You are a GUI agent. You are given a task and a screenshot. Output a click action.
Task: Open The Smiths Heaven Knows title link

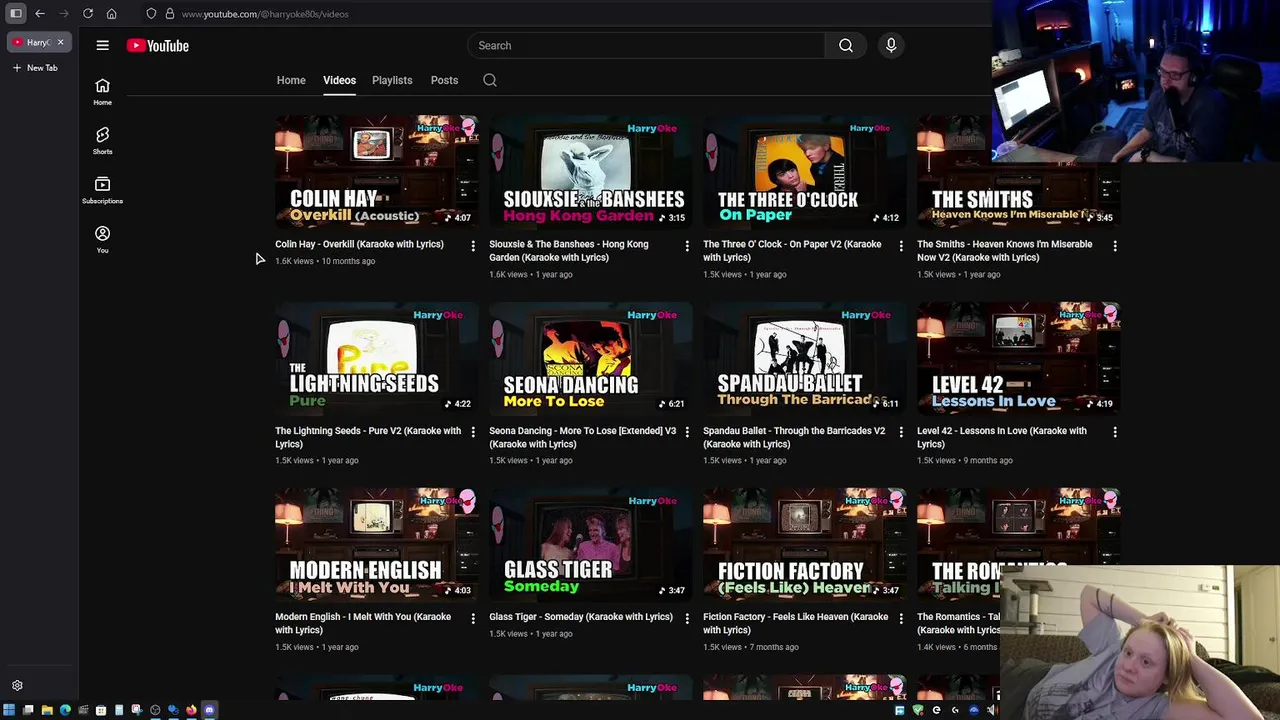[x=1004, y=251]
